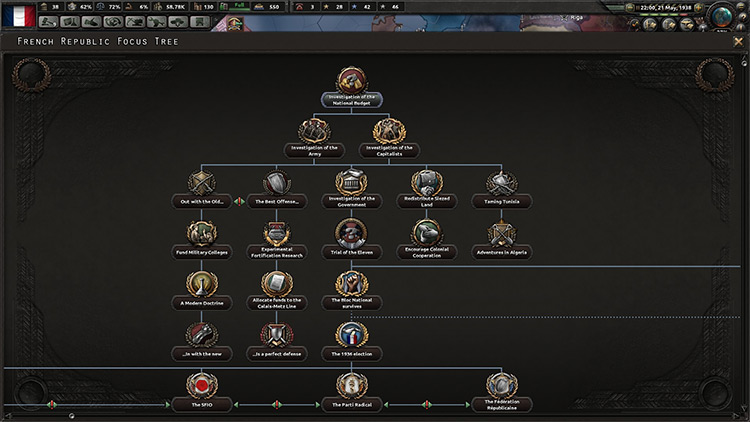This screenshot has height=422, width=750.
Task: Select Allocate Funds to Calais-Metz Line focus
Action: click(276, 290)
